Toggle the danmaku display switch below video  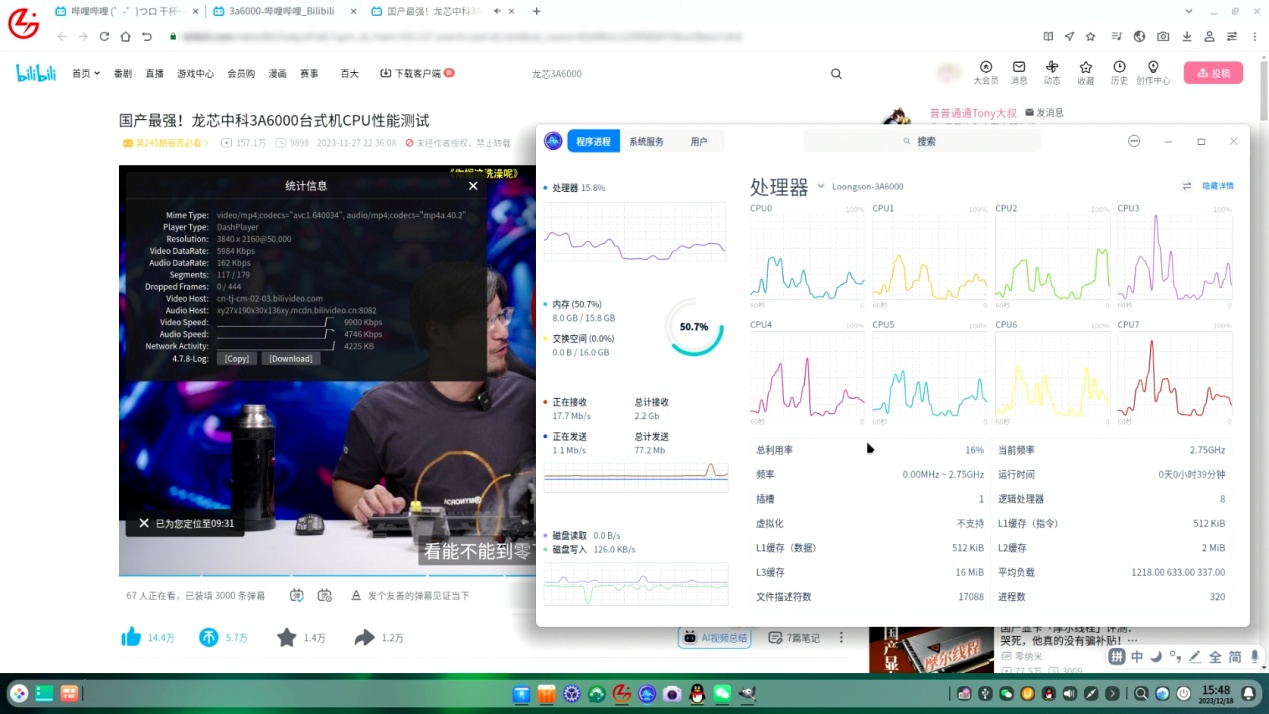coord(297,595)
